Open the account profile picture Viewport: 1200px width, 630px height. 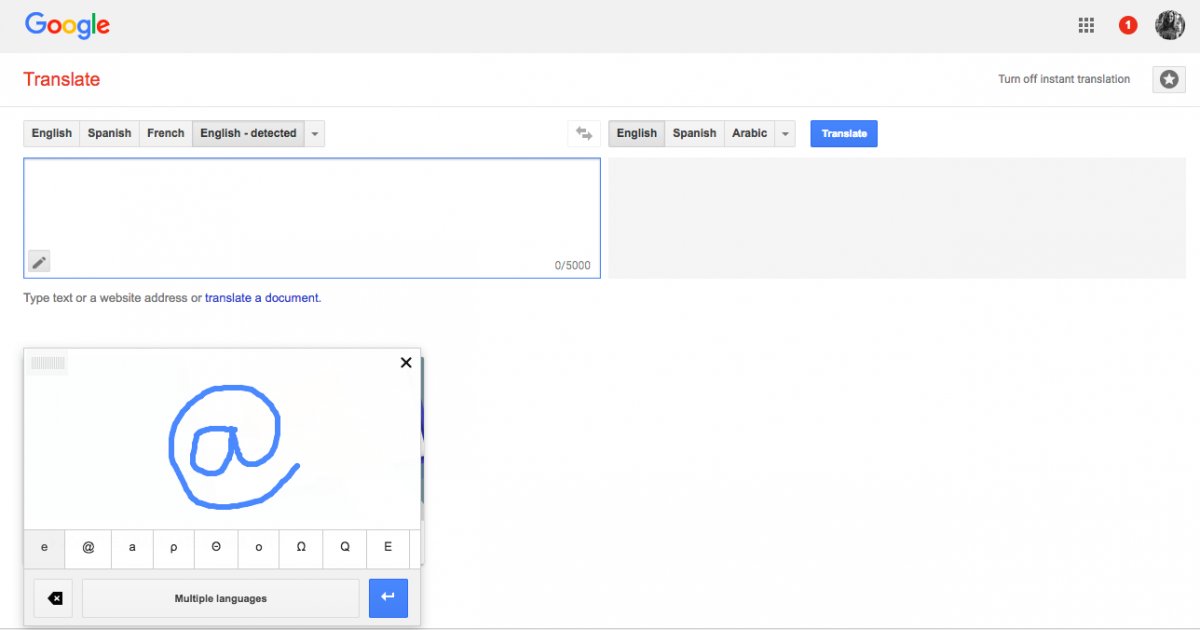click(1169, 26)
